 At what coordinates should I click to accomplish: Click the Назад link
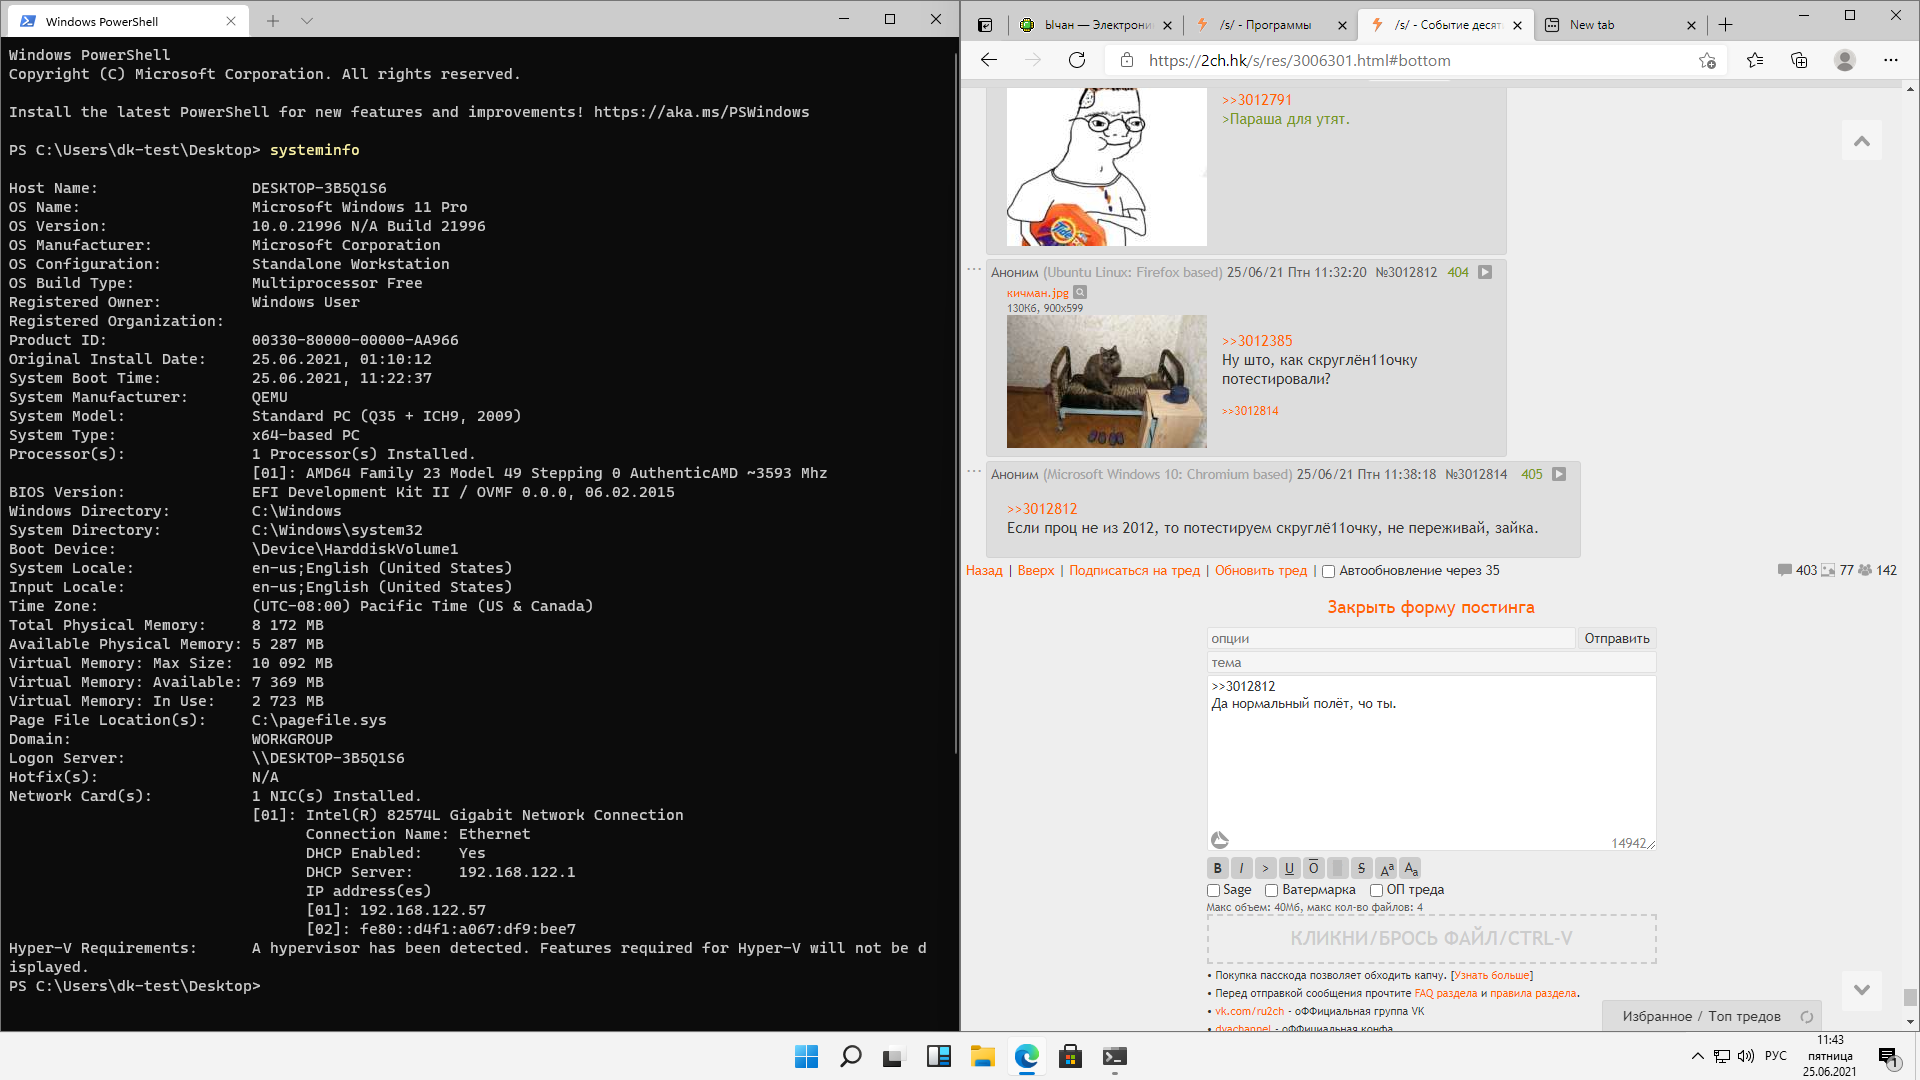[x=984, y=571]
